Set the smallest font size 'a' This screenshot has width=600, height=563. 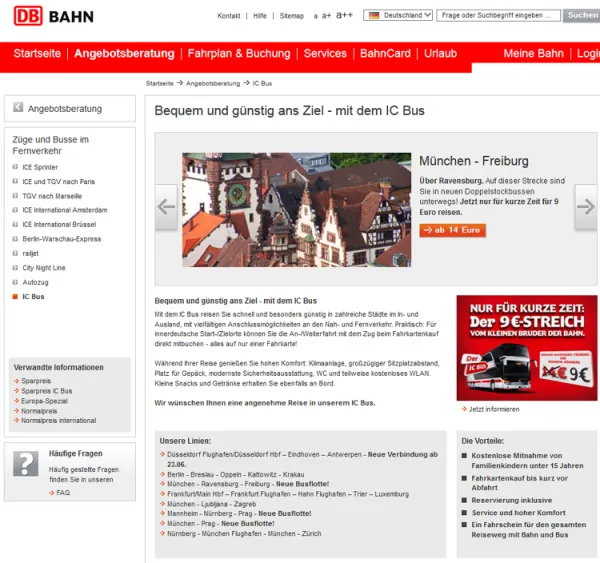point(316,16)
